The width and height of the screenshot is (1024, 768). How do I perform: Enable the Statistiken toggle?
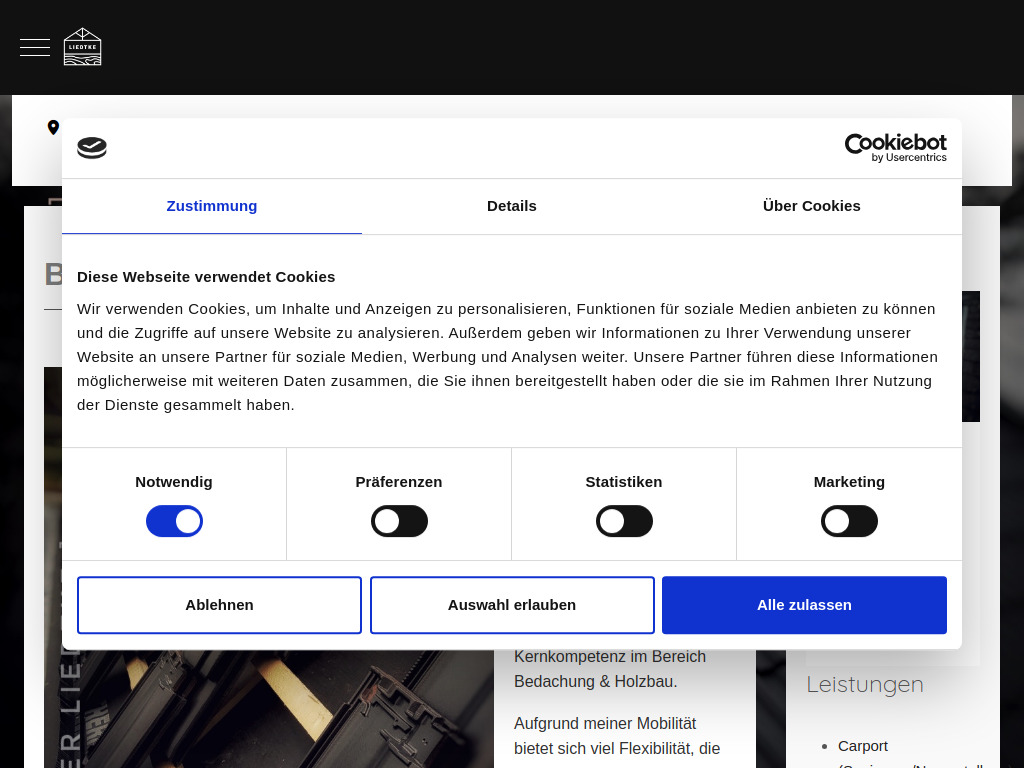(624, 521)
